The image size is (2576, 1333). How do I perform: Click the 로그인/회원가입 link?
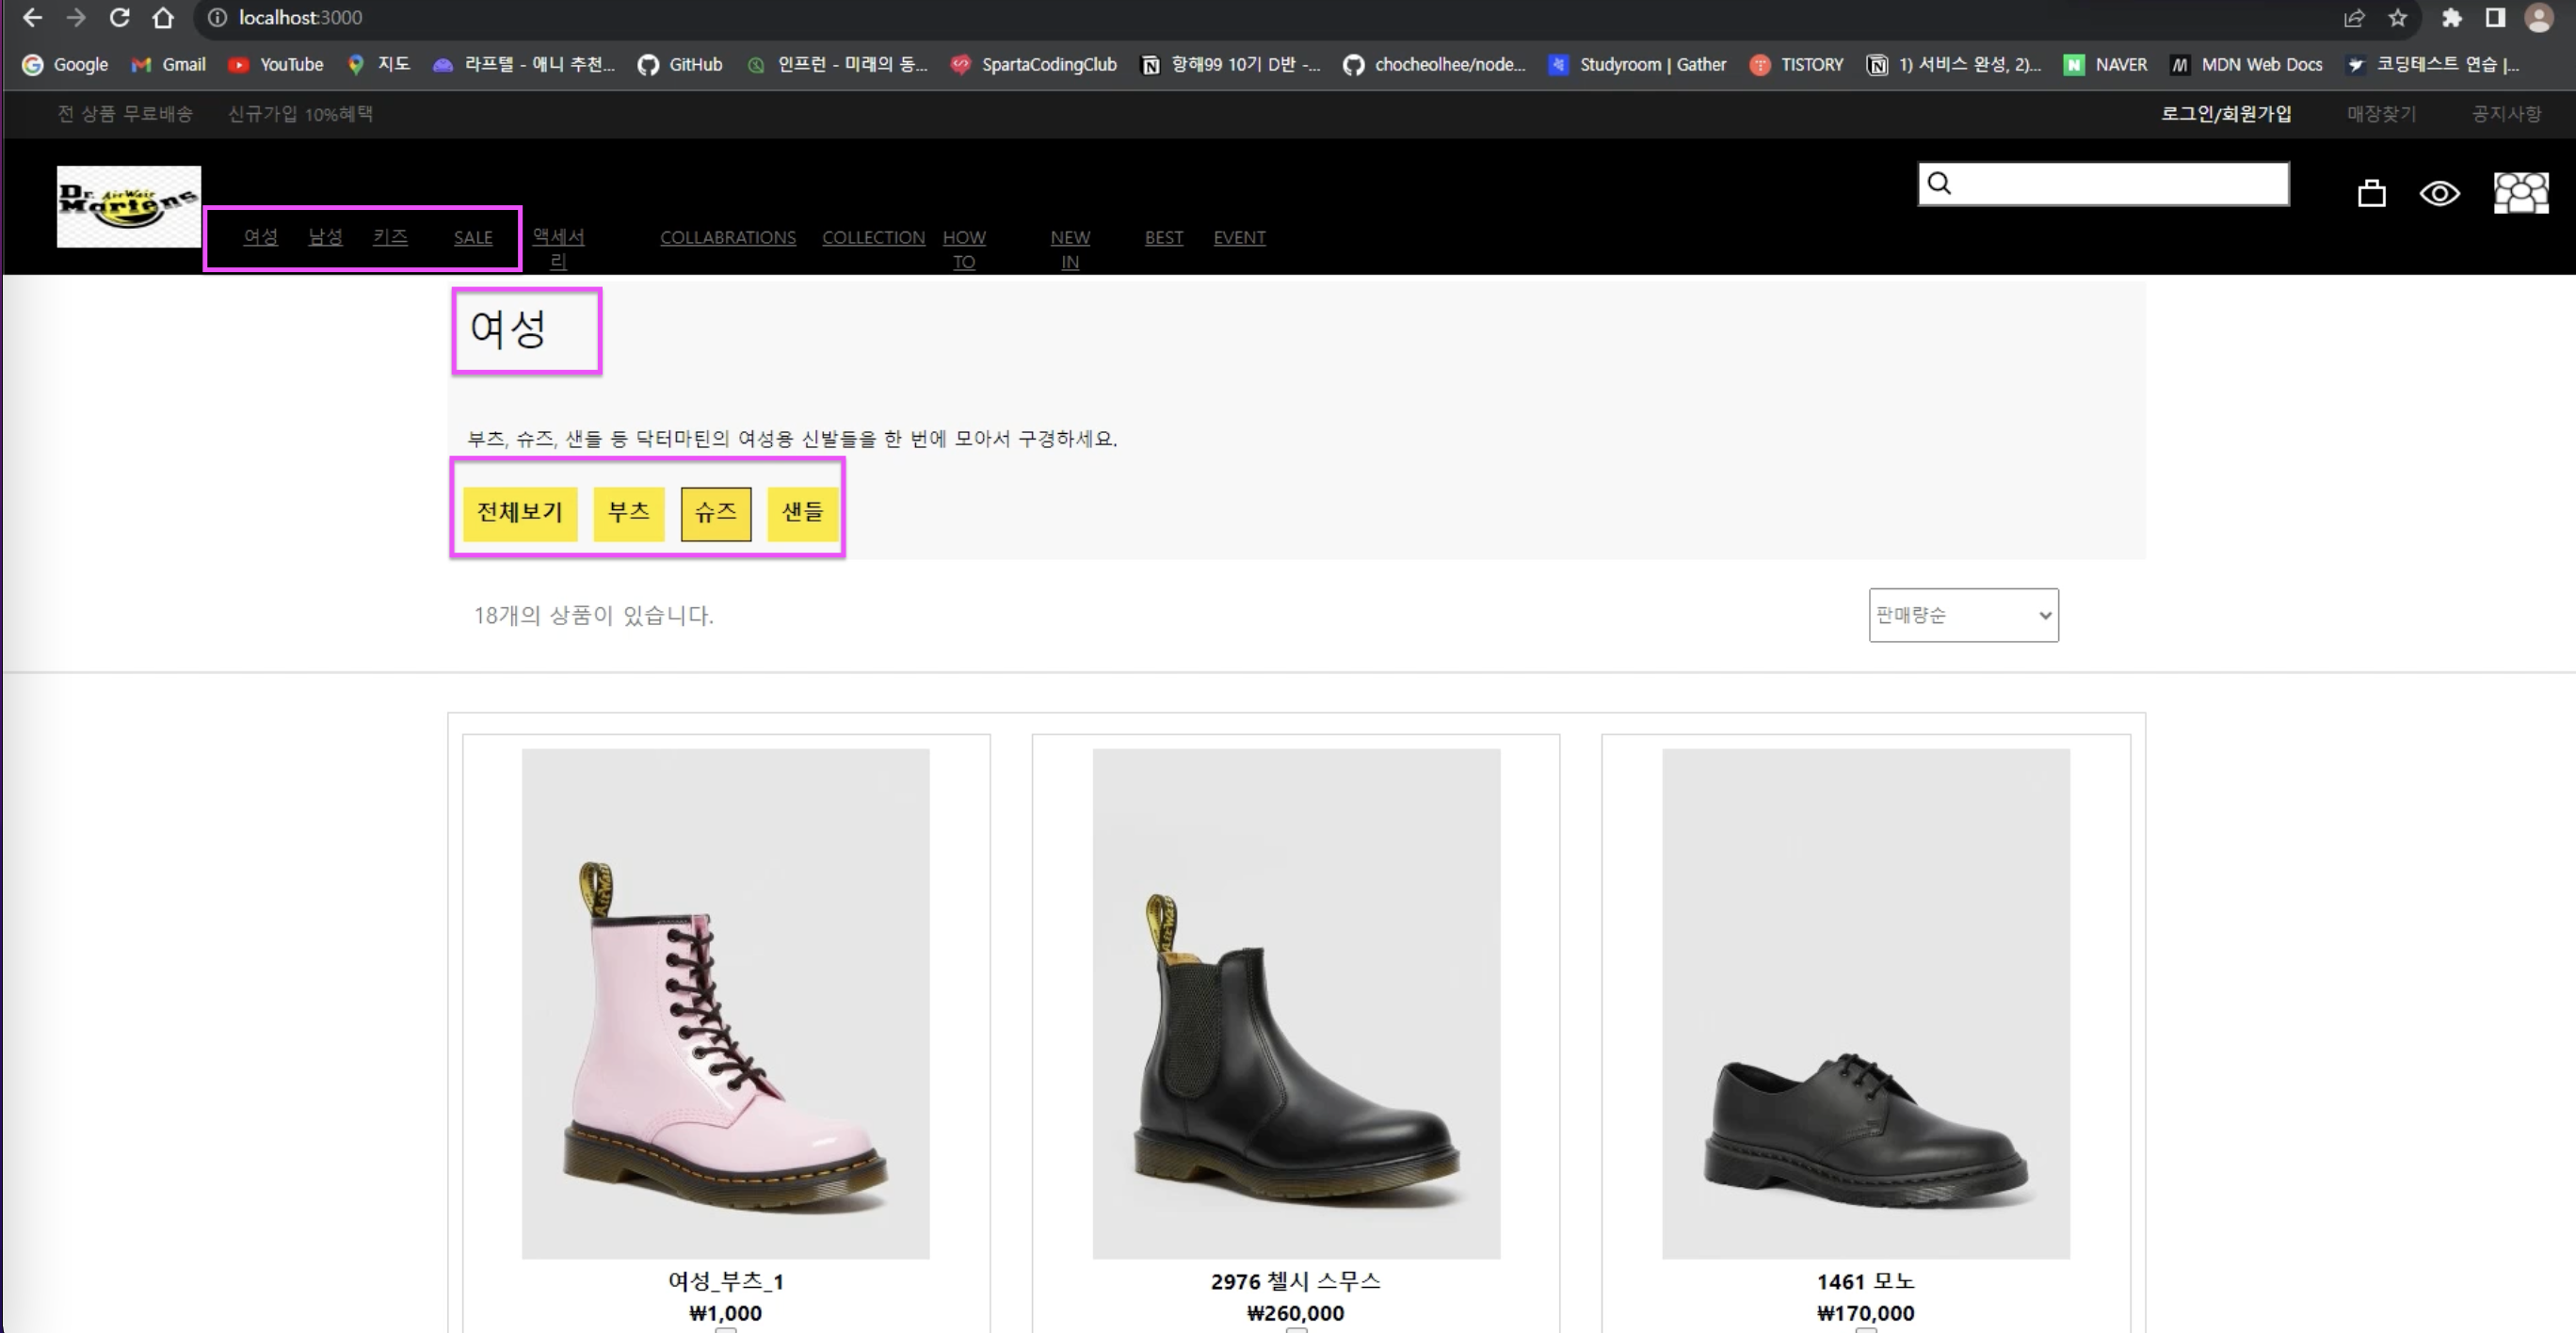click(x=2226, y=114)
